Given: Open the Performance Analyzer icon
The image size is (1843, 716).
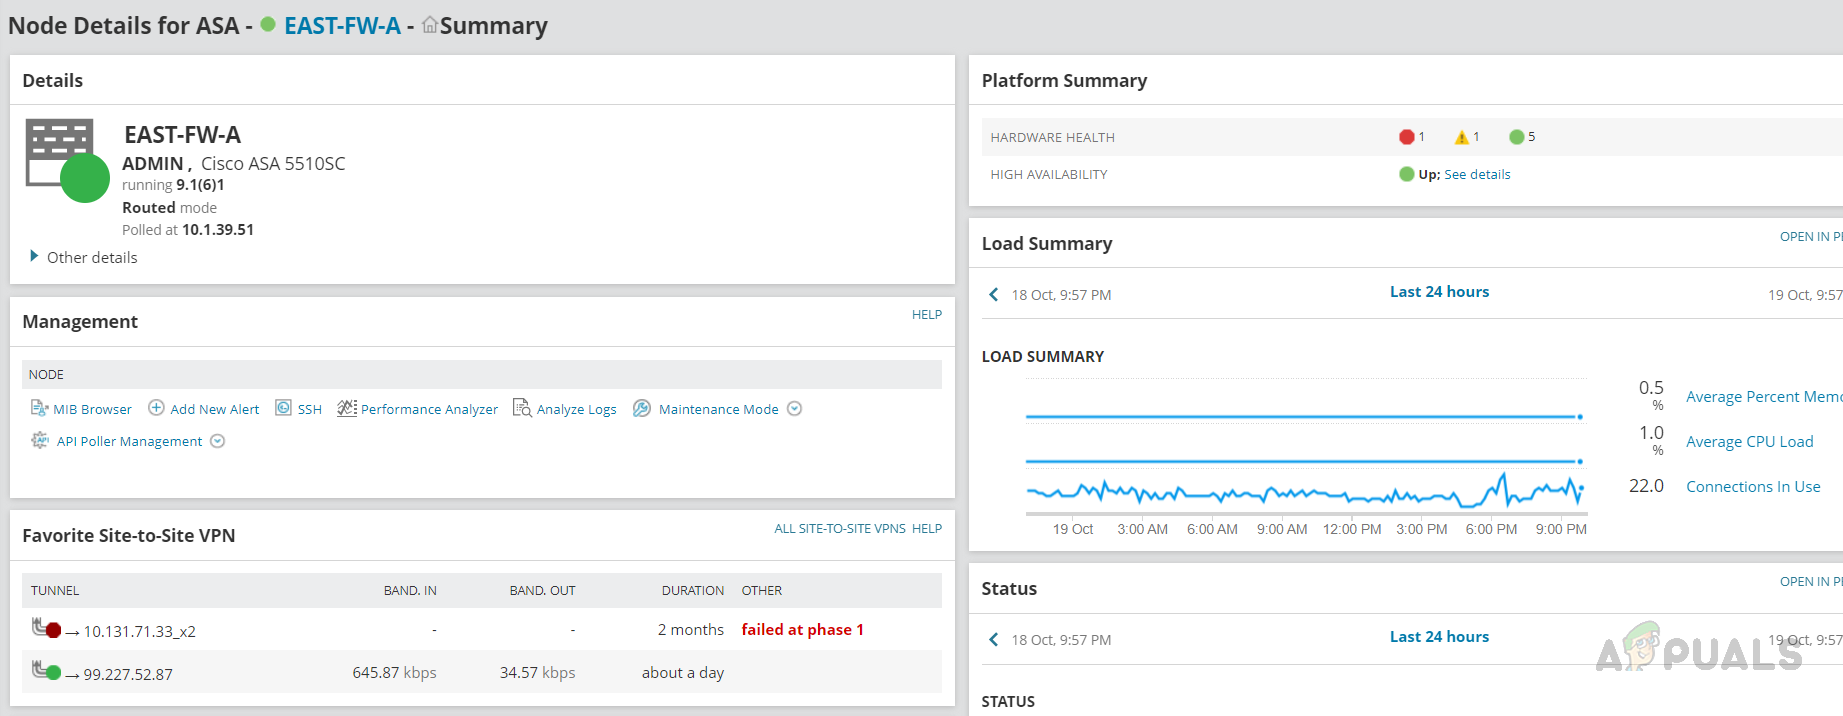Looking at the screenshot, I should tap(347, 408).
